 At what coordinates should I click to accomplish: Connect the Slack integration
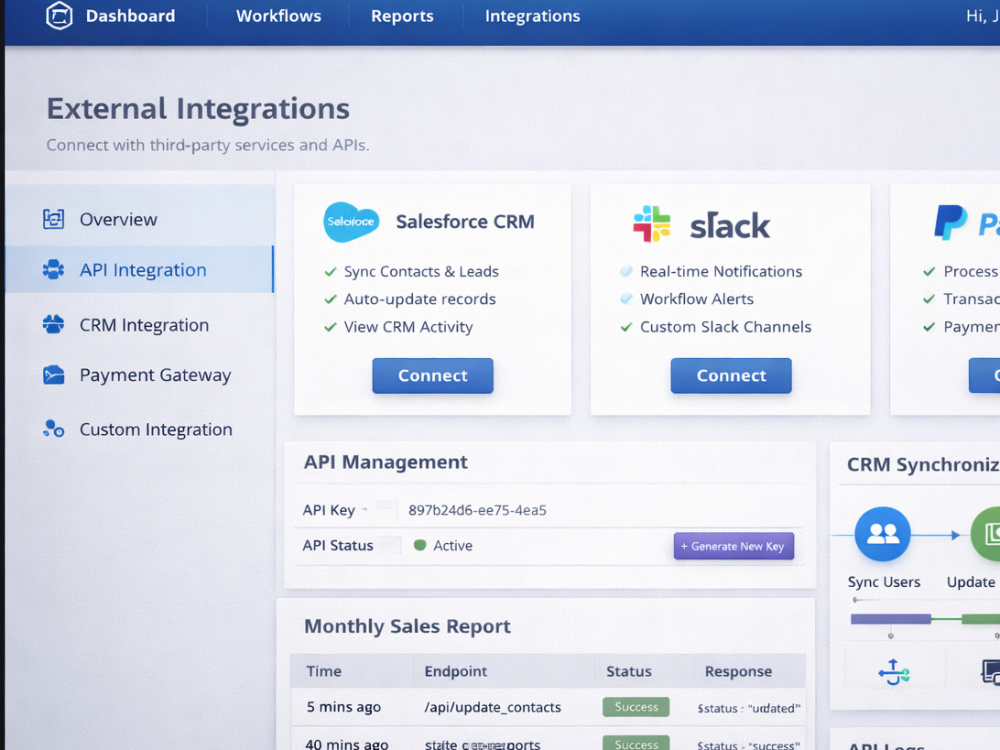pyautogui.click(x=731, y=376)
